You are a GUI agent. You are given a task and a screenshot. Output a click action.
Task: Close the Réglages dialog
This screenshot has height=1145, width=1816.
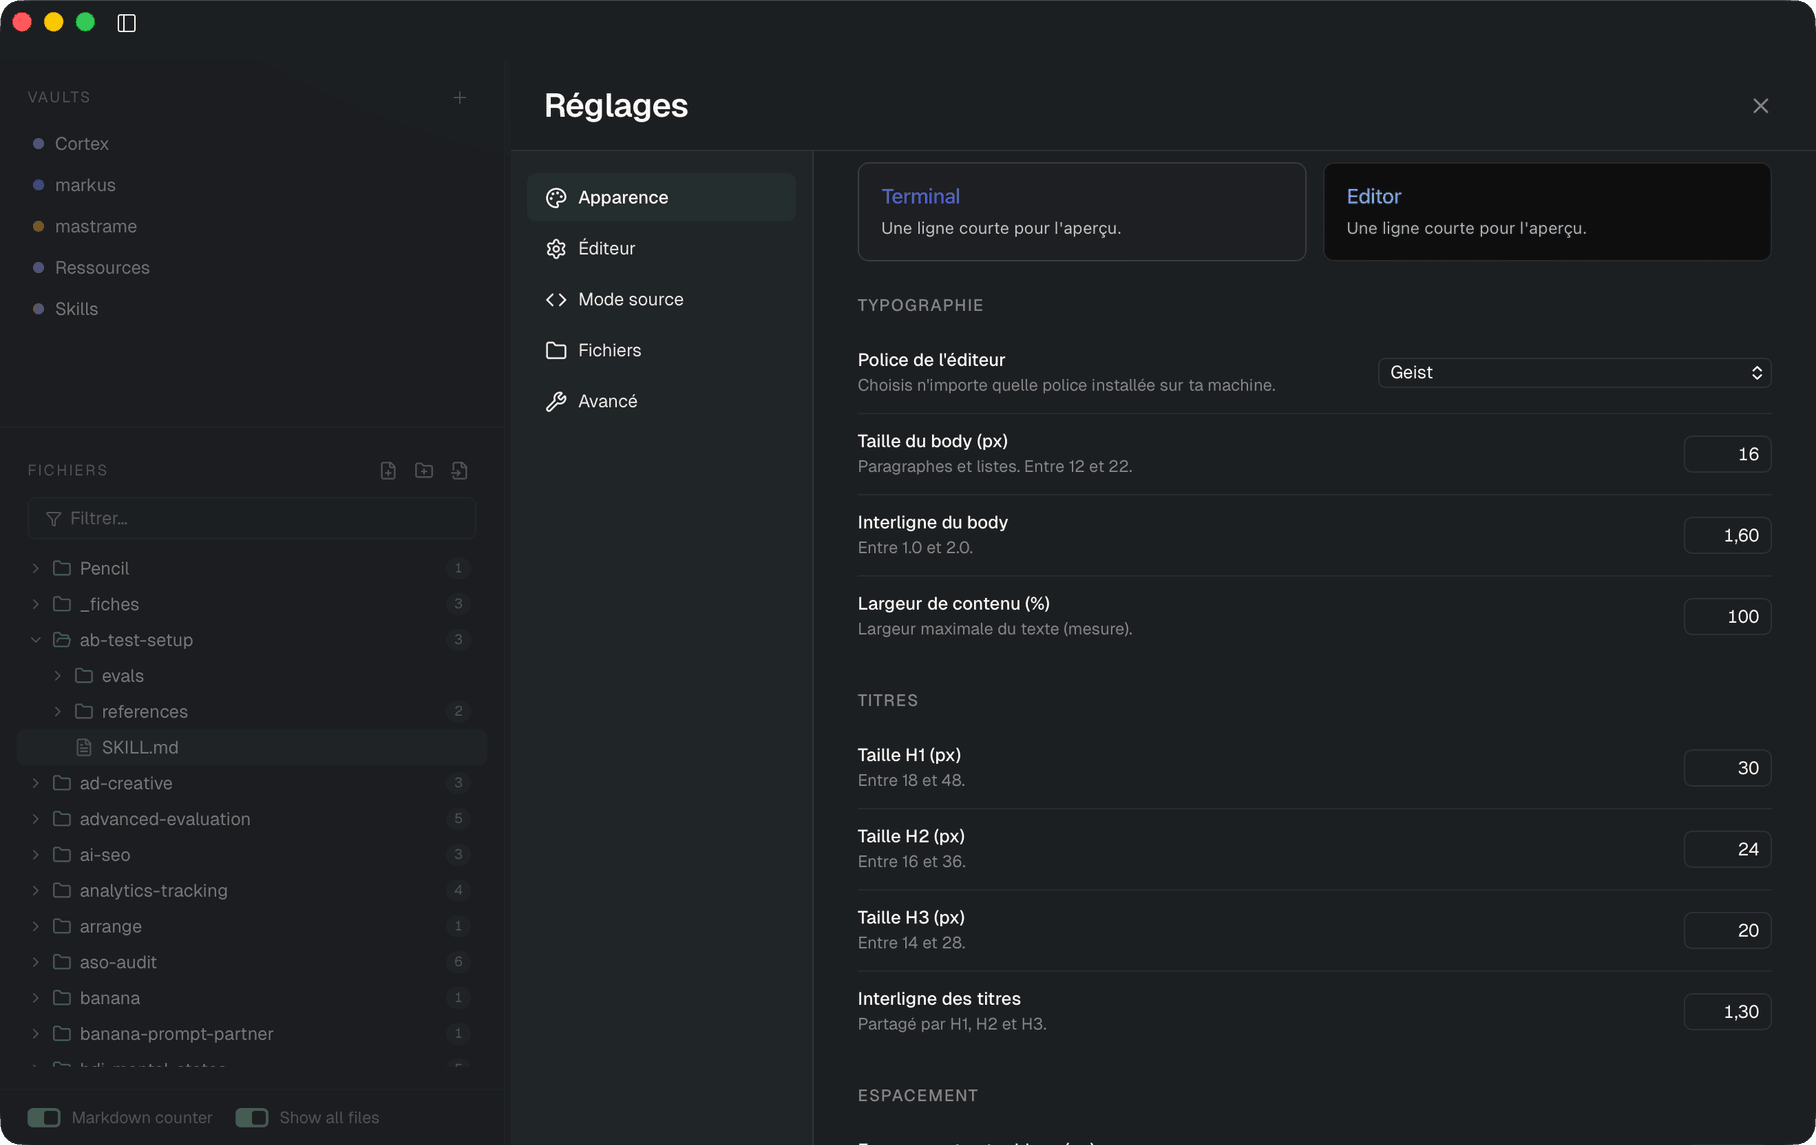coord(1760,106)
